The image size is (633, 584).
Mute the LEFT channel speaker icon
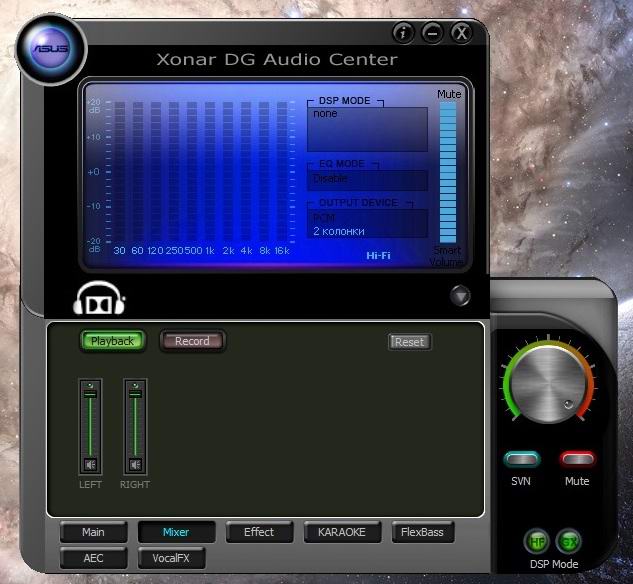pyautogui.click(x=90, y=464)
